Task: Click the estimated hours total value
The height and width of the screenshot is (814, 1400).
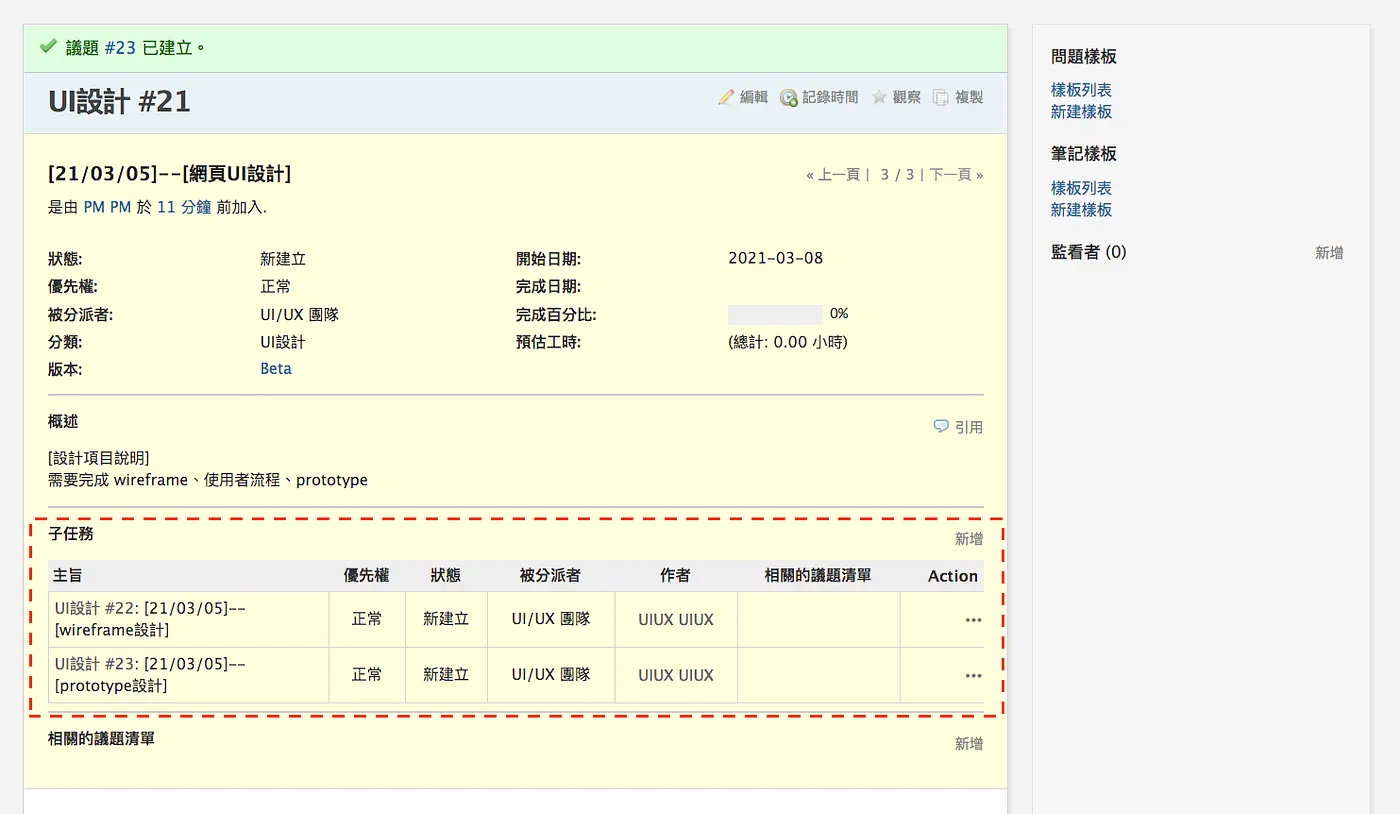Action: [788, 342]
